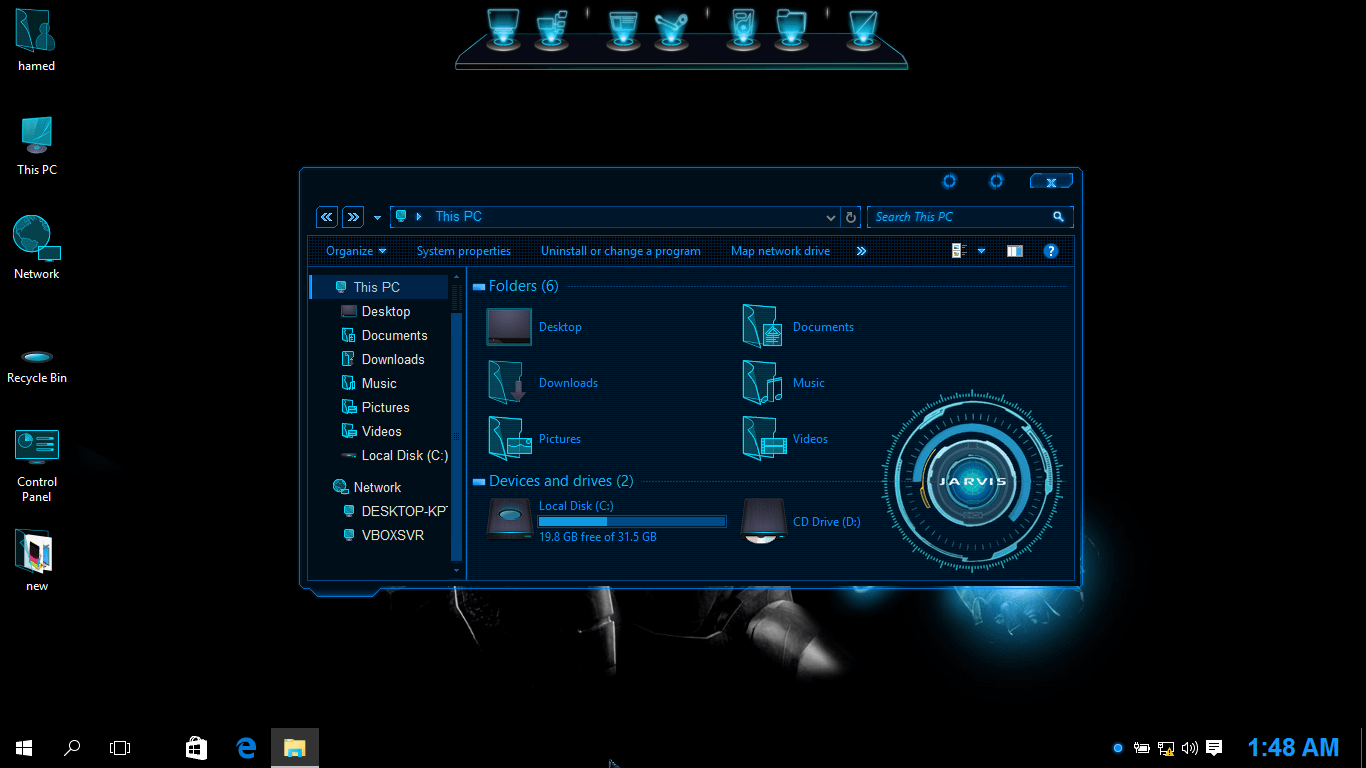This screenshot has width=1366, height=768.
Task: Open the Downloads folder in main pane
Action: (542, 383)
